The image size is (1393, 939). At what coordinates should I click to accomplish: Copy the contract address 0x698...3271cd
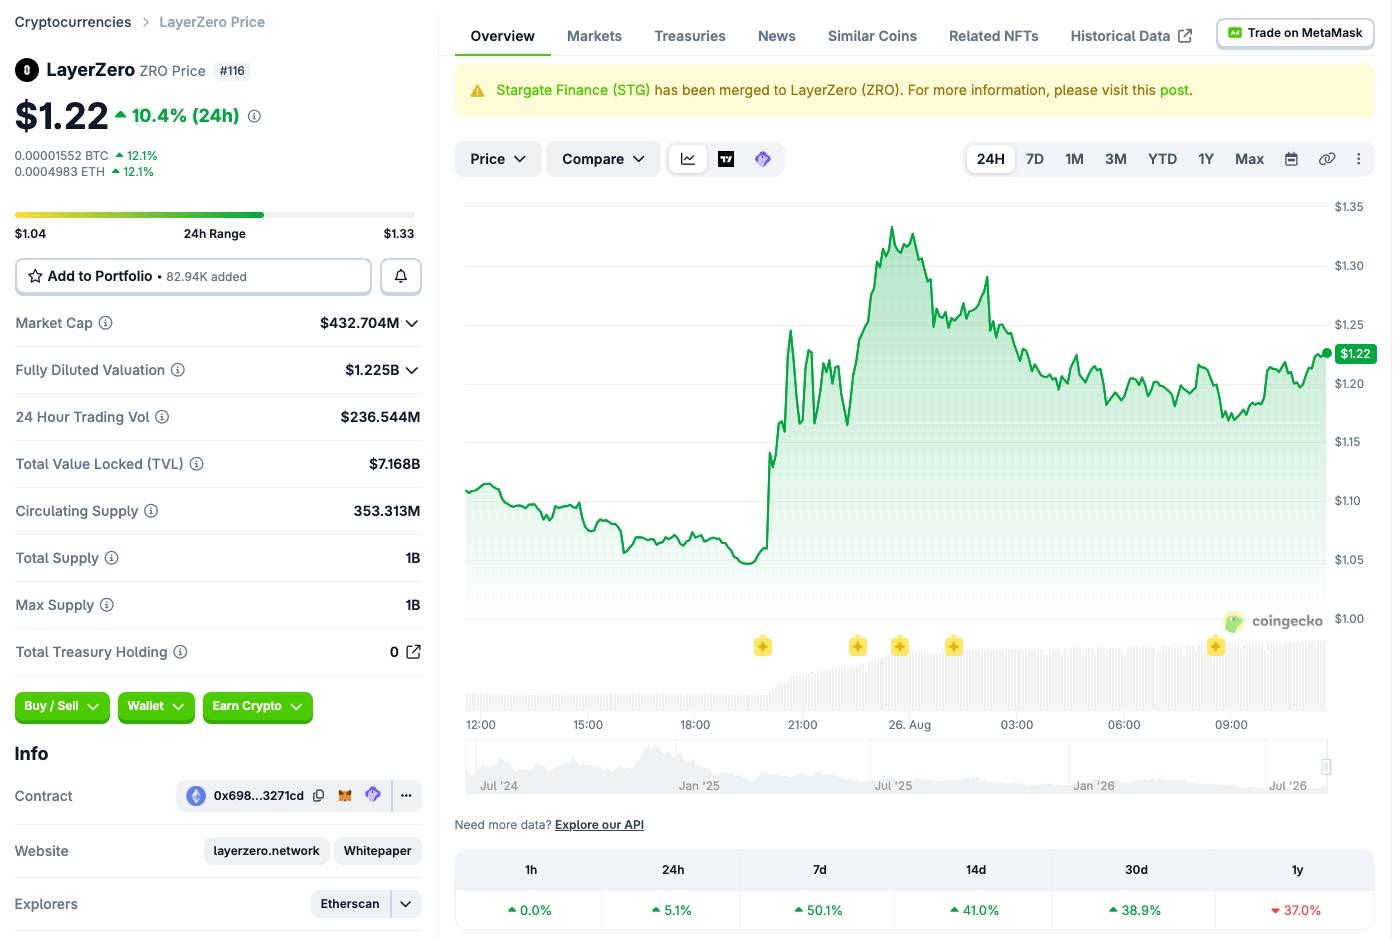click(319, 796)
